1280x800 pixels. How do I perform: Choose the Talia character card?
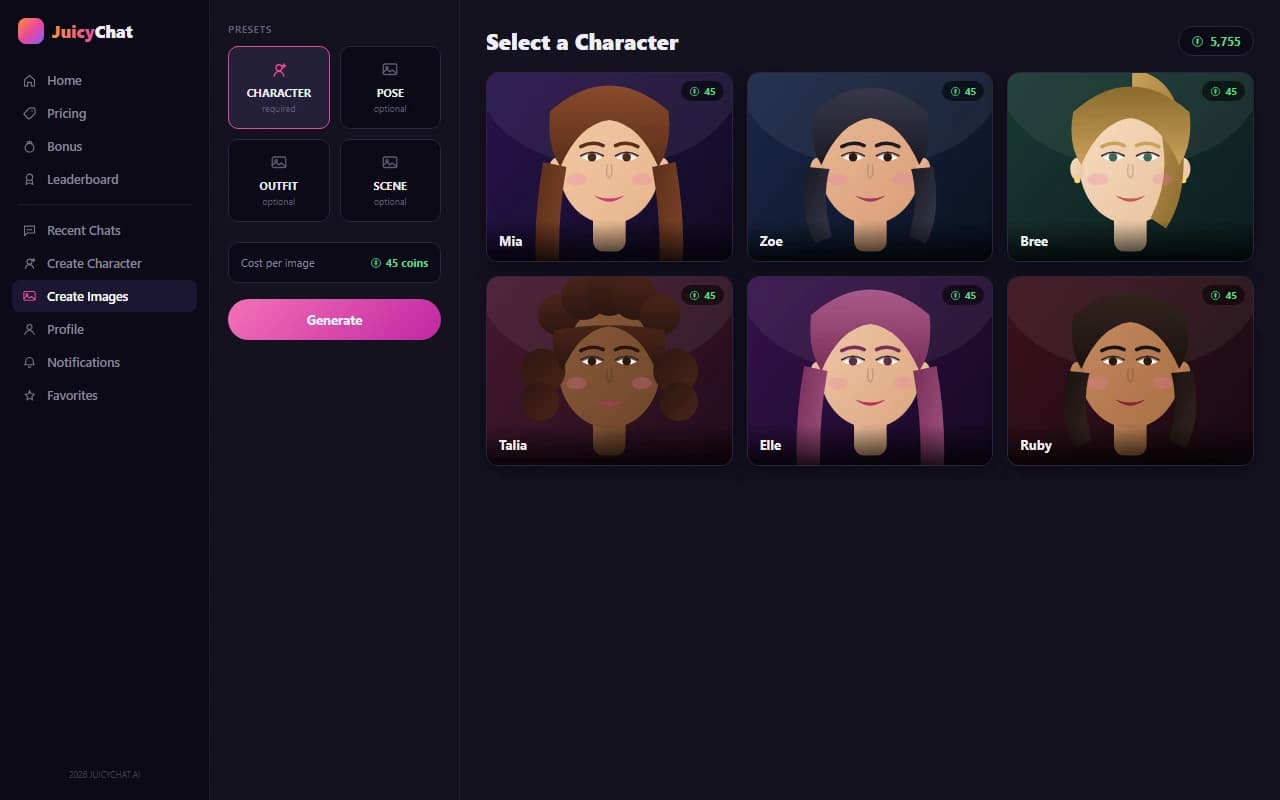coord(609,371)
